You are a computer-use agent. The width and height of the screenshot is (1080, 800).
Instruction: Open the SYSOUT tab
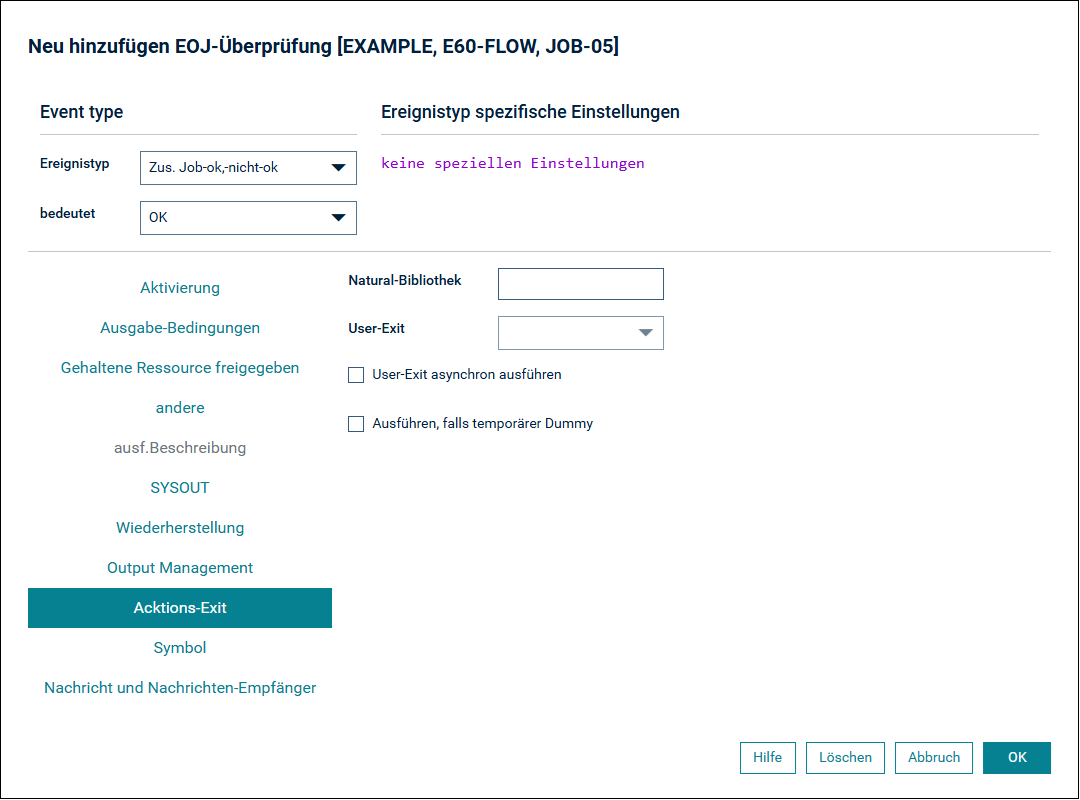pos(180,488)
